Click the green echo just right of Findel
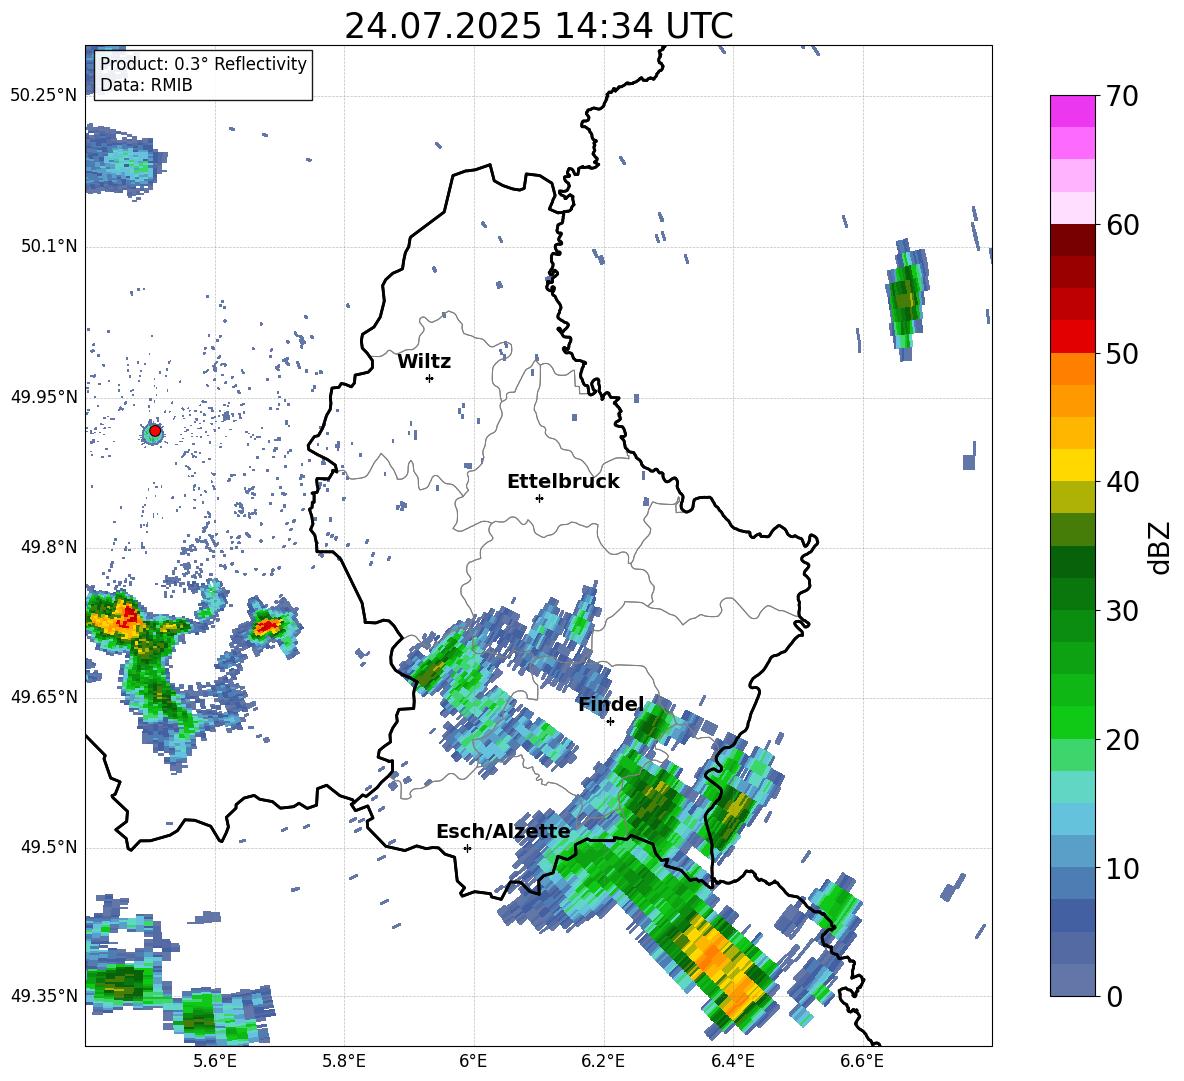Viewport: 1184px width, 1081px height. click(651, 723)
